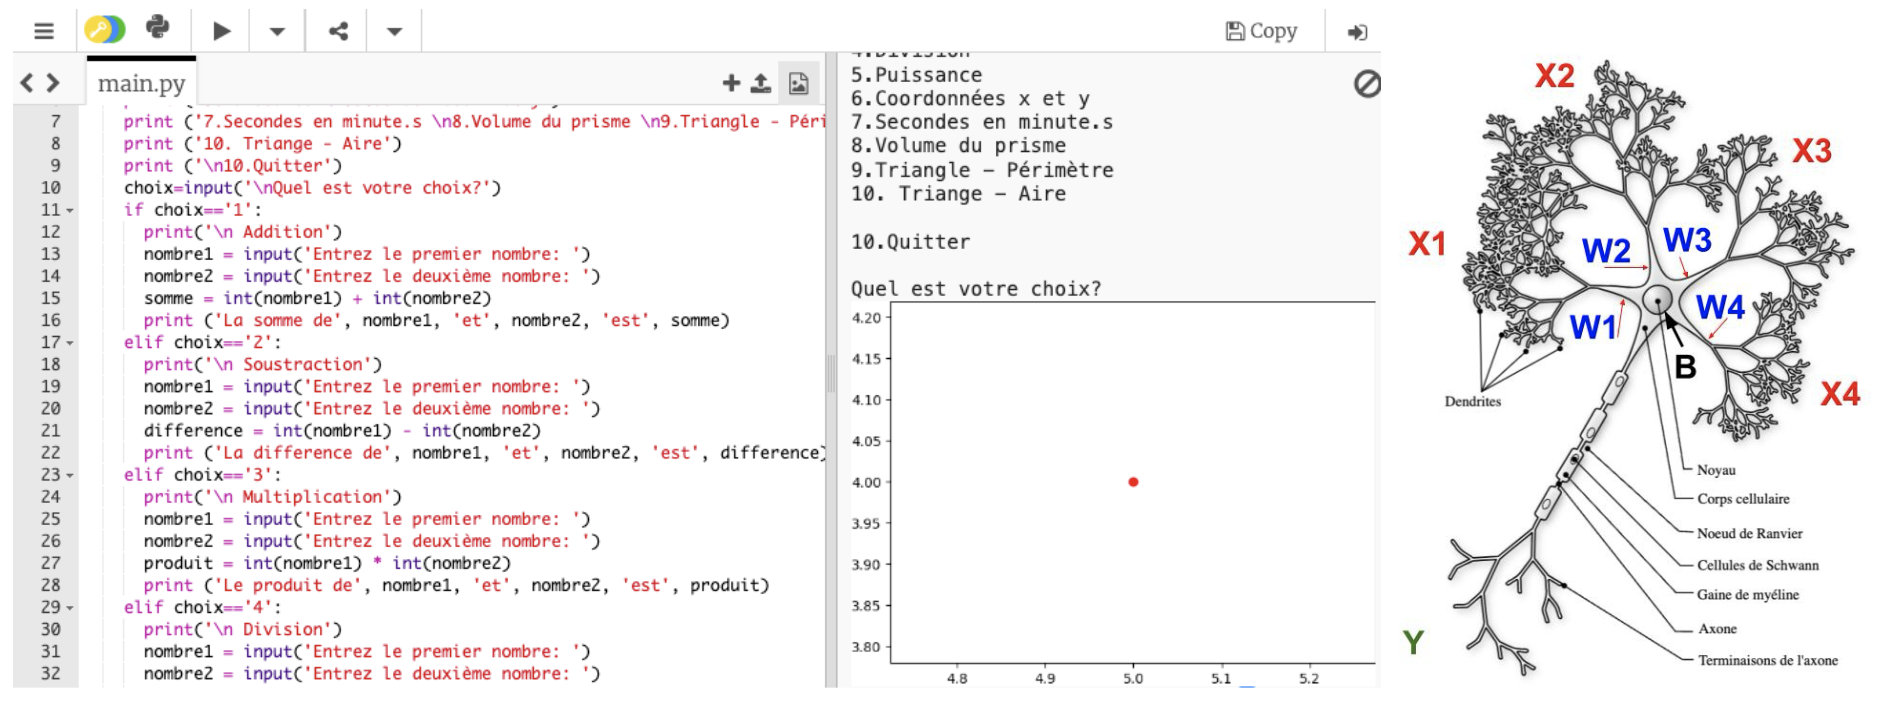This screenshot has width=1880, height=716.
Task: Open the image library icon
Action: (798, 83)
